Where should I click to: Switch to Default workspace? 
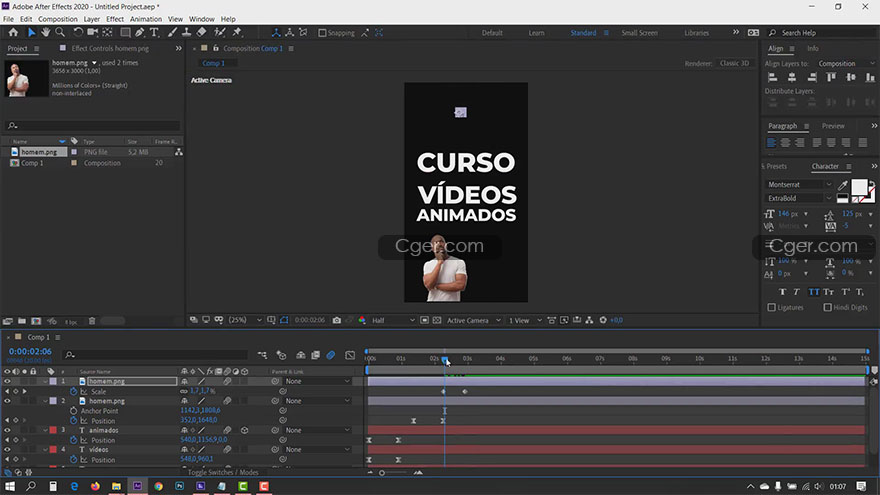(492, 33)
